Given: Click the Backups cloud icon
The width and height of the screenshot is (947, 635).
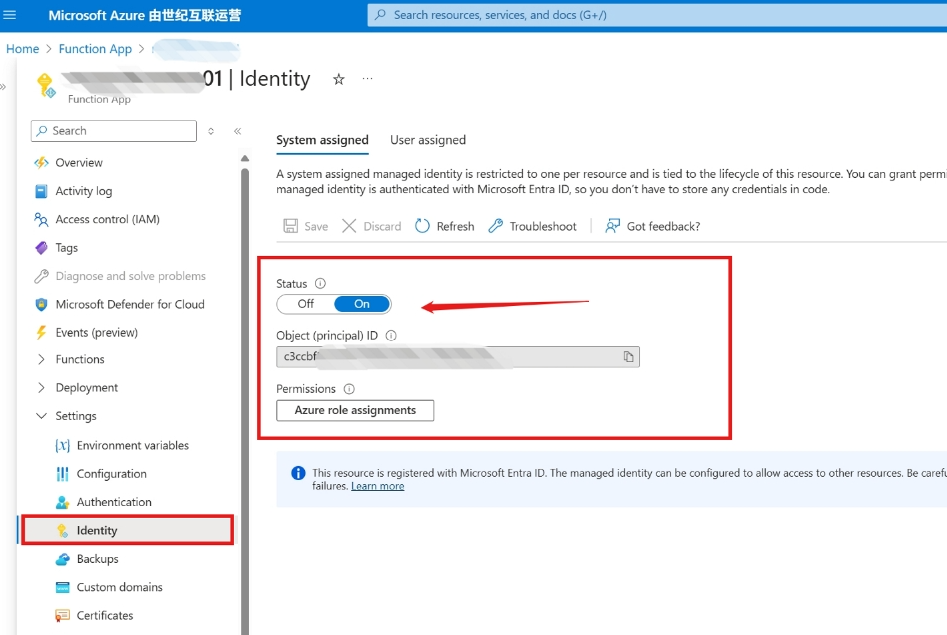Looking at the screenshot, I should [x=62, y=559].
